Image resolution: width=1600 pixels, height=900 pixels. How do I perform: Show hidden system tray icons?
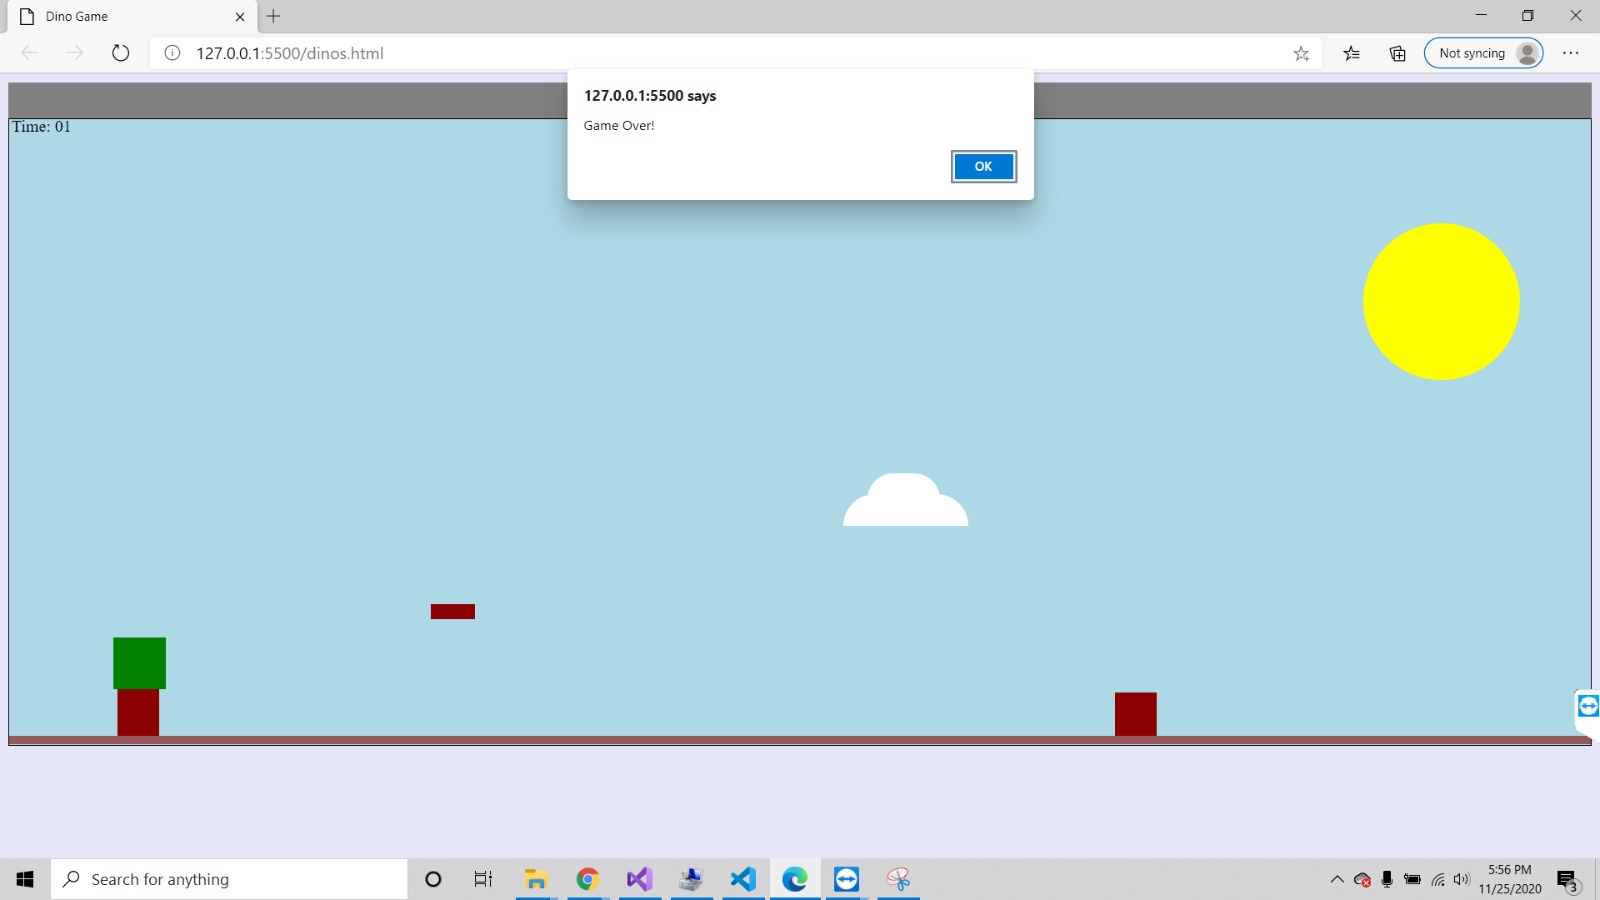[x=1337, y=879]
